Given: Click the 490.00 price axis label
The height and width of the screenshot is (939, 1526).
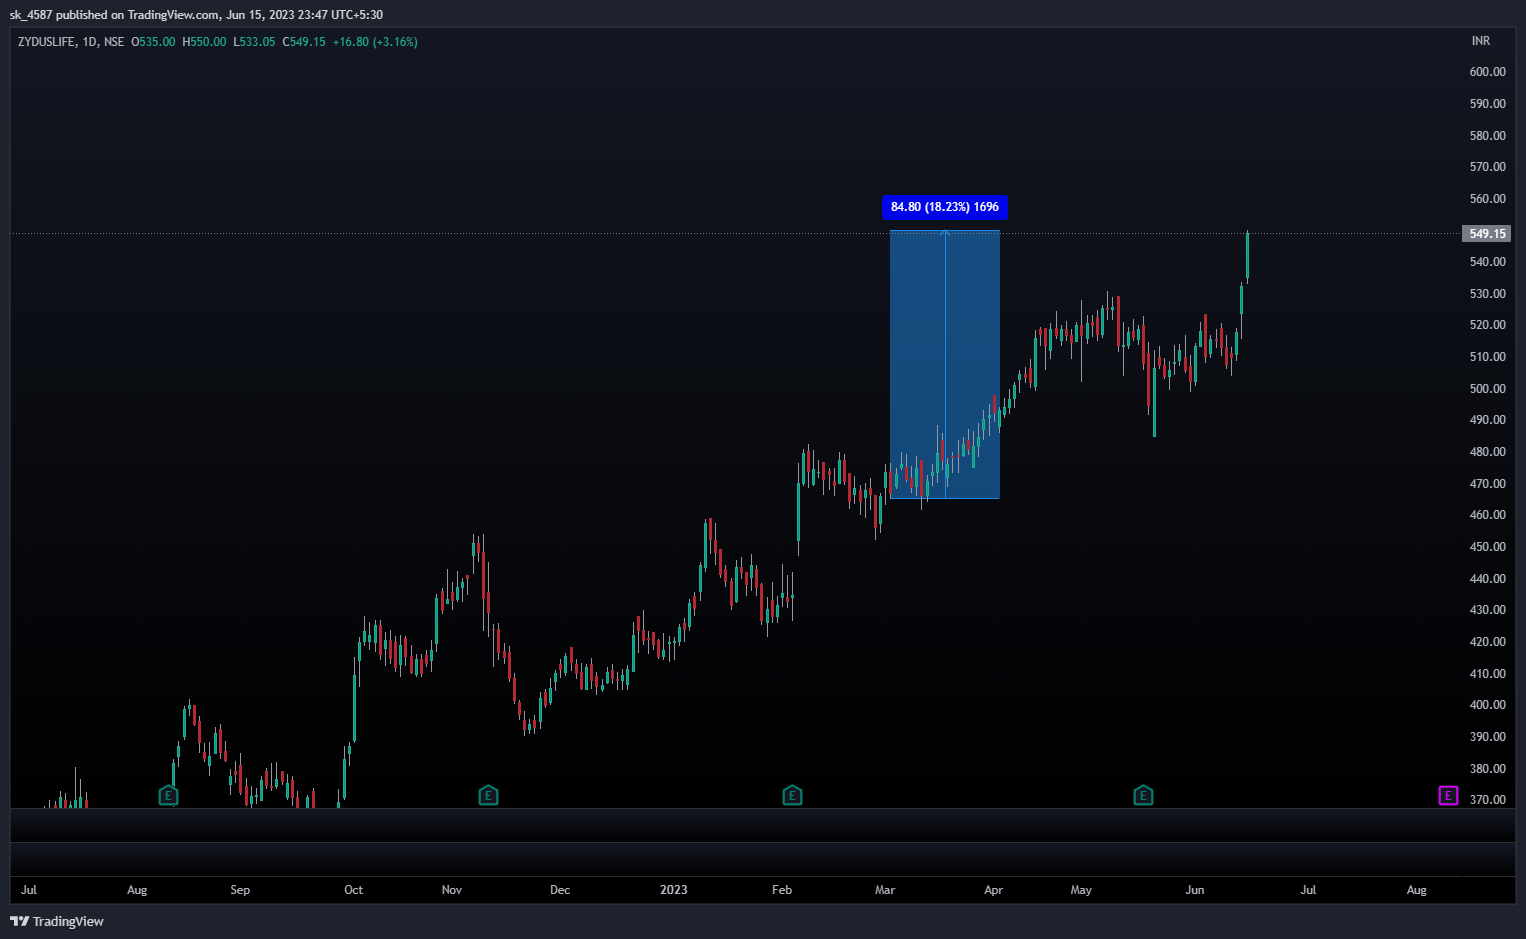Looking at the screenshot, I should 1487,420.
